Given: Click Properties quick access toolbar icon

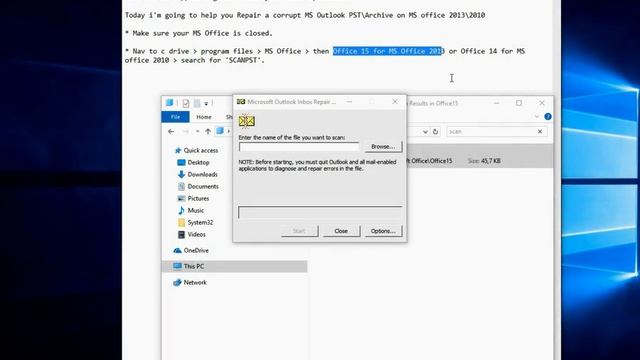Looking at the screenshot, I should click(x=186, y=103).
